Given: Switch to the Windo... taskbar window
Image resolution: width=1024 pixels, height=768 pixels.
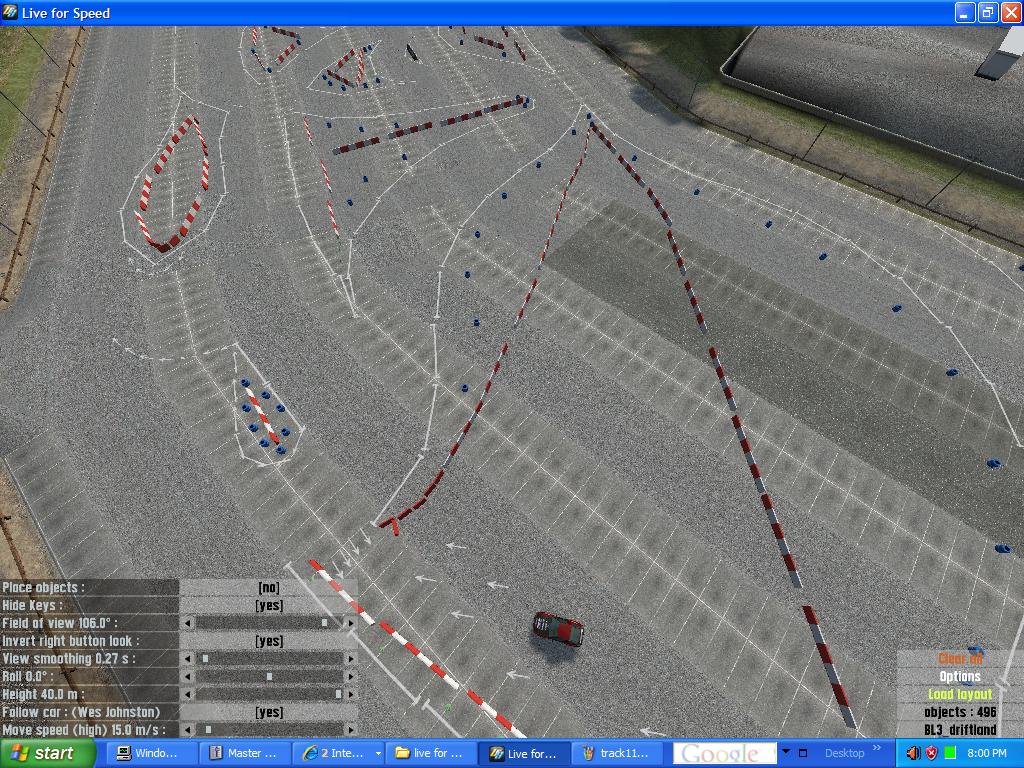Looking at the screenshot, I should [x=150, y=753].
